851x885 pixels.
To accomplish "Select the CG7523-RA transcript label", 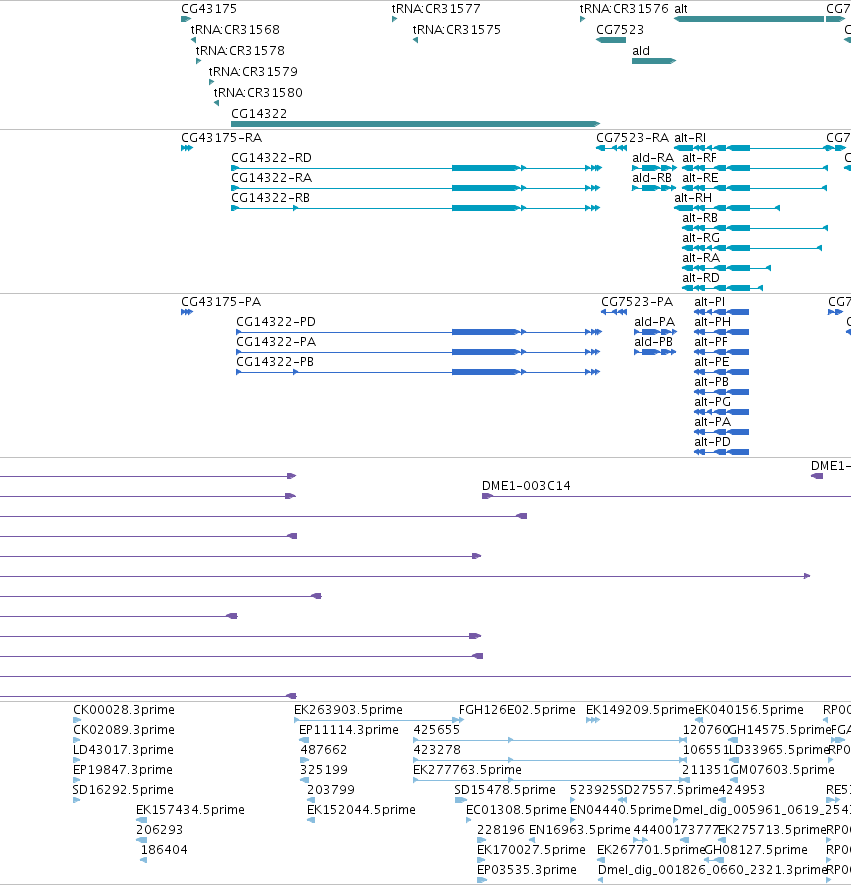I will pyautogui.click(x=632, y=138).
